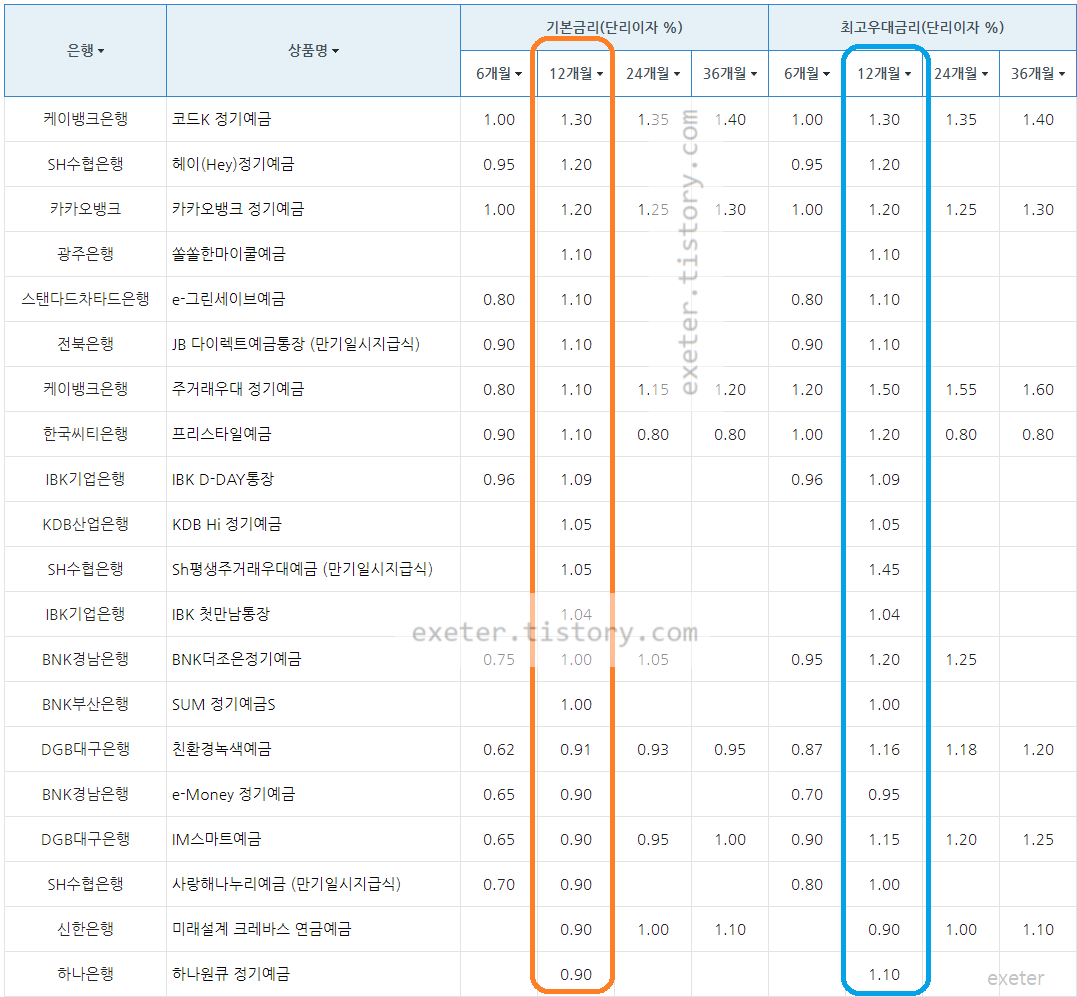Select product KDB Hi 정기예금

(227, 524)
